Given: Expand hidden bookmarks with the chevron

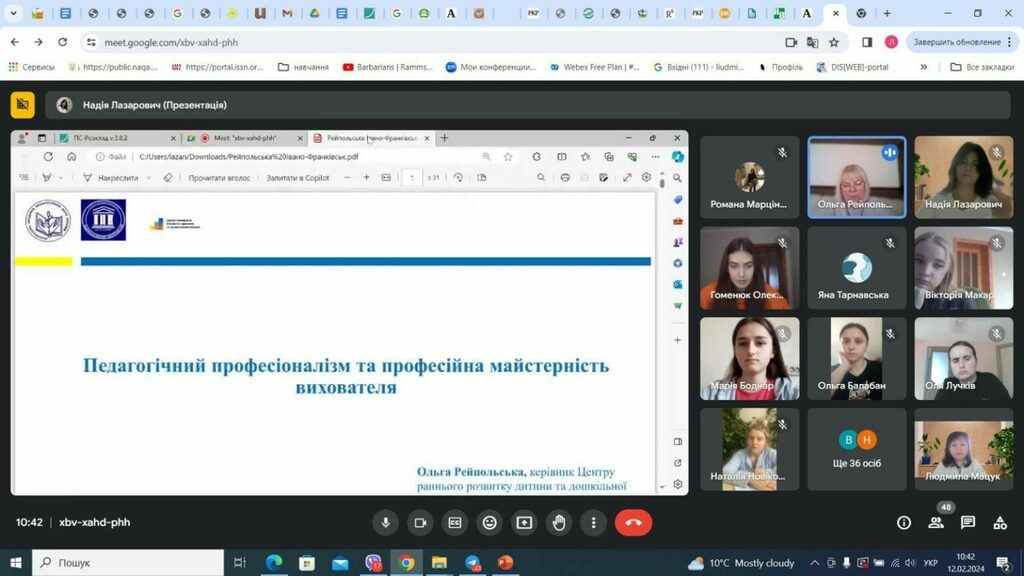Looking at the screenshot, I should (x=923, y=67).
